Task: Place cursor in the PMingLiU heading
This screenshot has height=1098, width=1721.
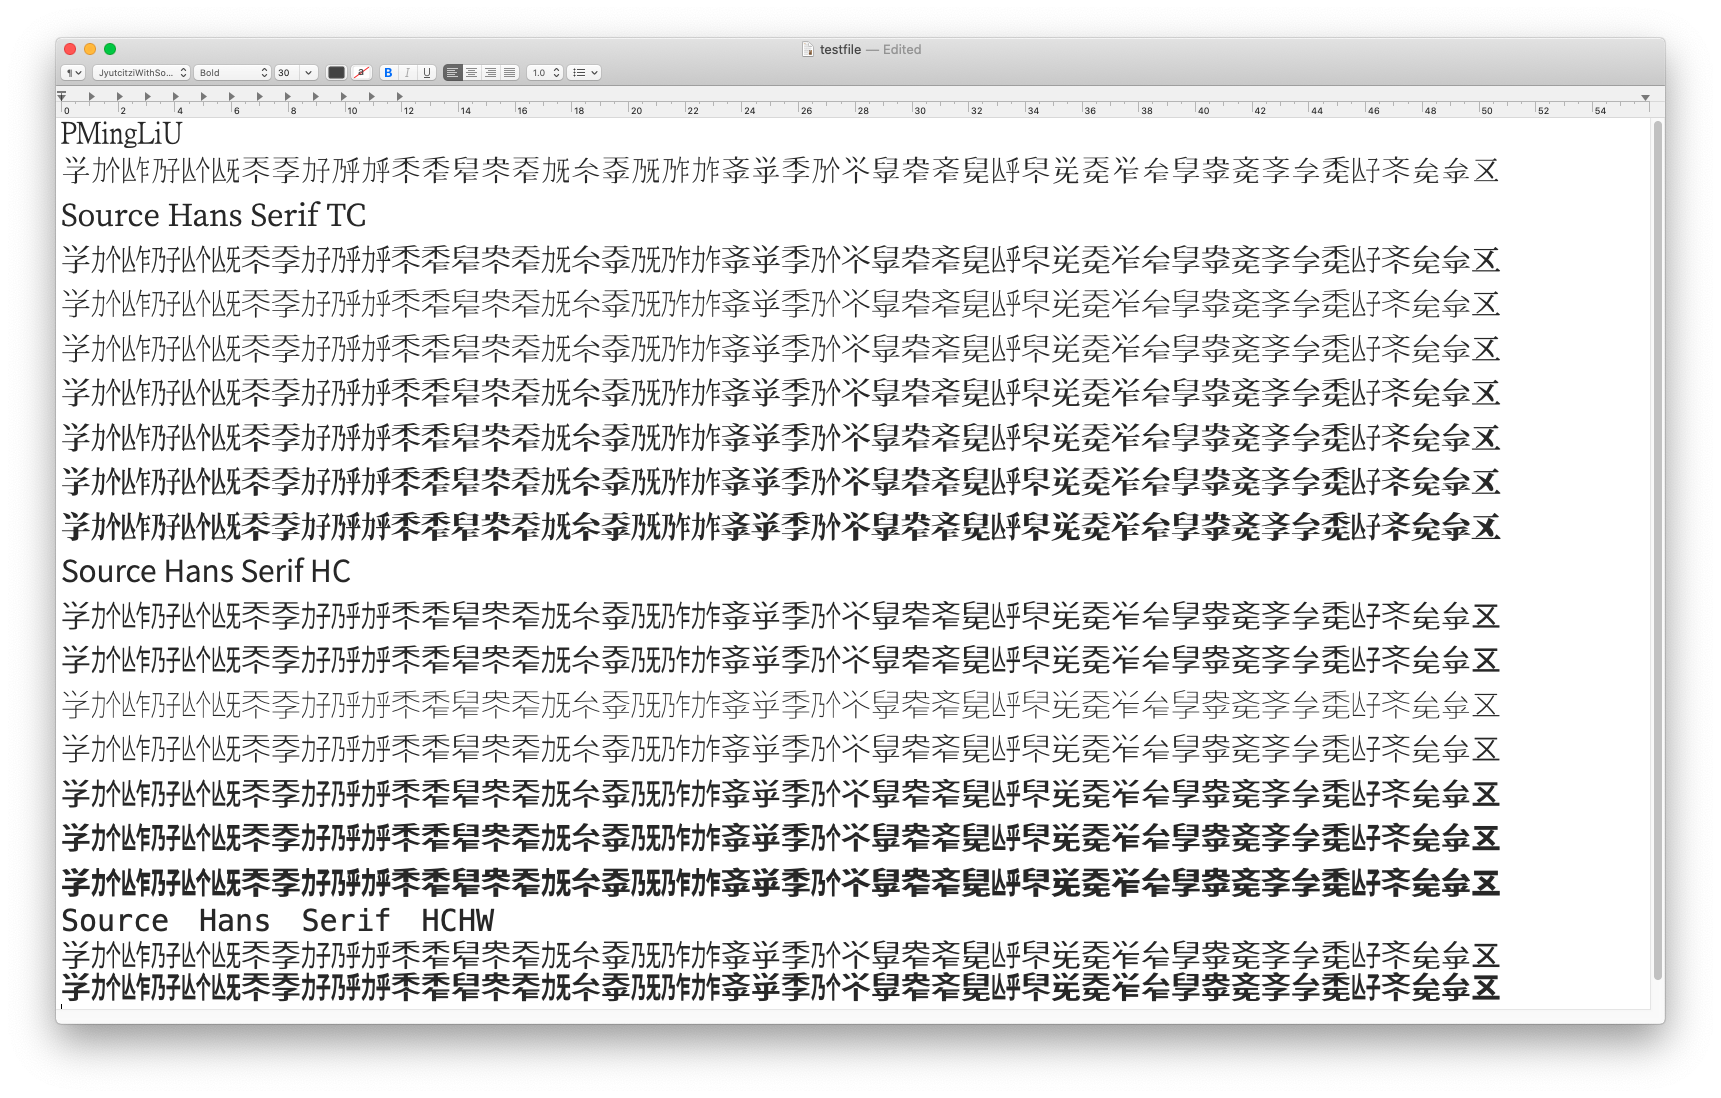Action: 121,133
